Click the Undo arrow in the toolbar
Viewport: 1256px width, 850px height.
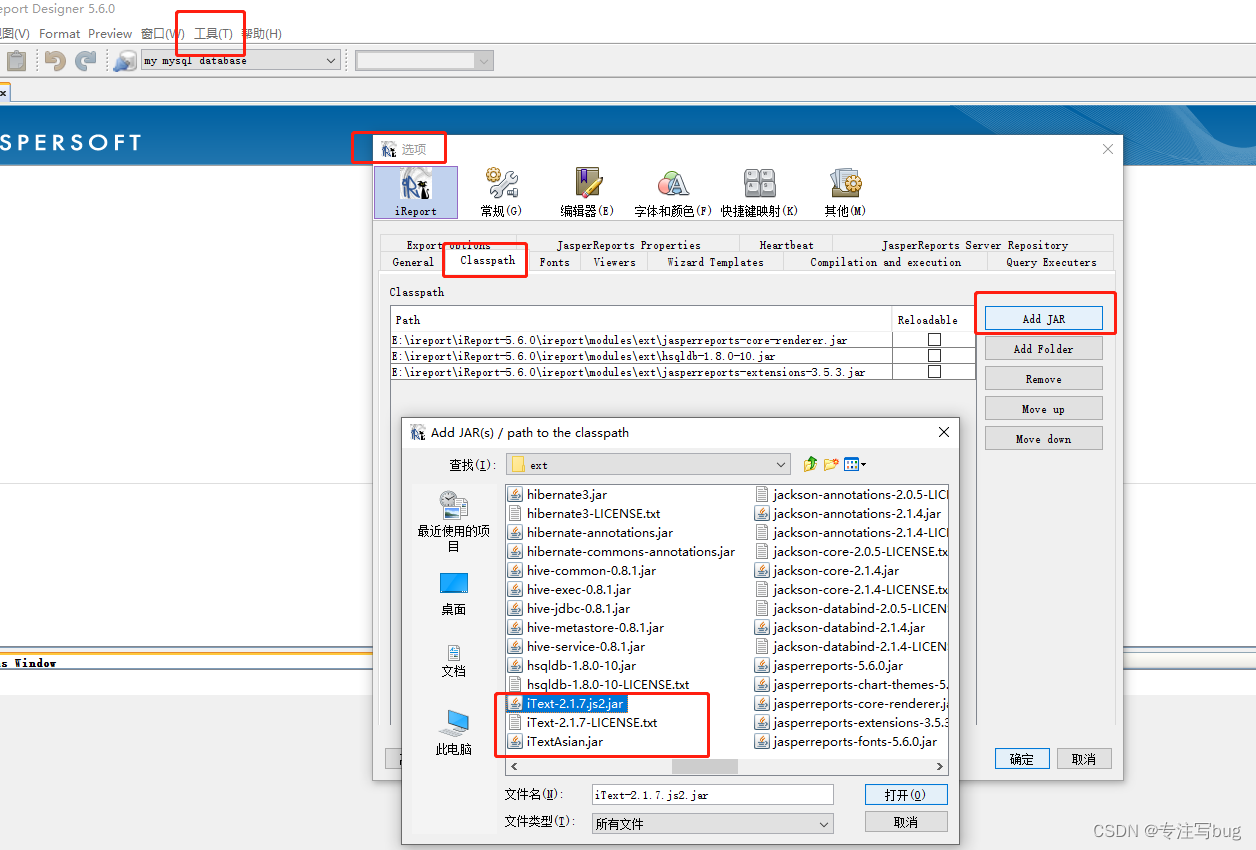point(49,60)
